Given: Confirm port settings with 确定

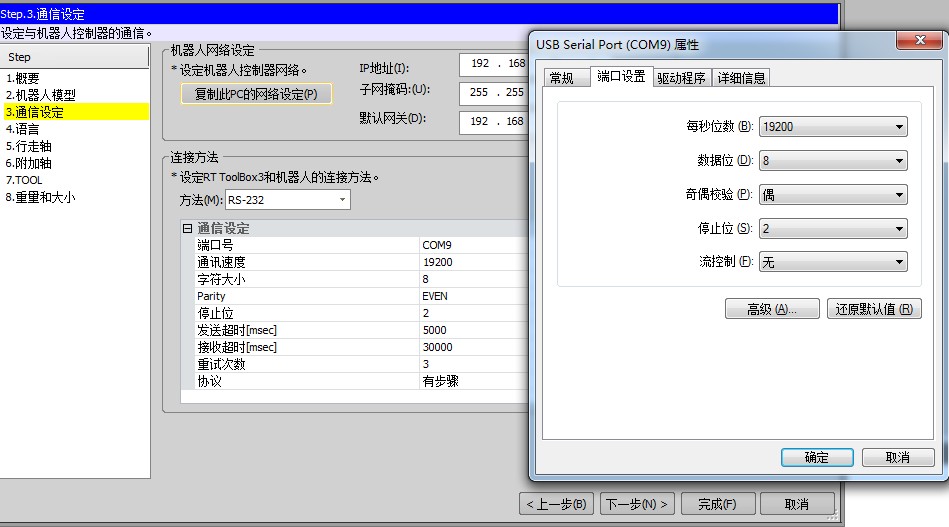Looking at the screenshot, I should 817,457.
